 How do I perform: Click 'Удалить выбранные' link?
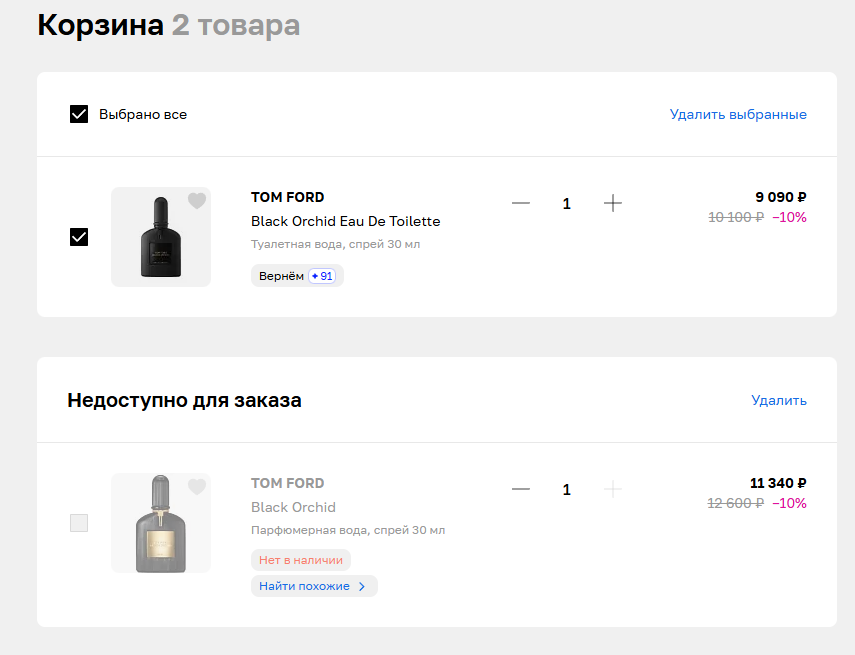(738, 115)
